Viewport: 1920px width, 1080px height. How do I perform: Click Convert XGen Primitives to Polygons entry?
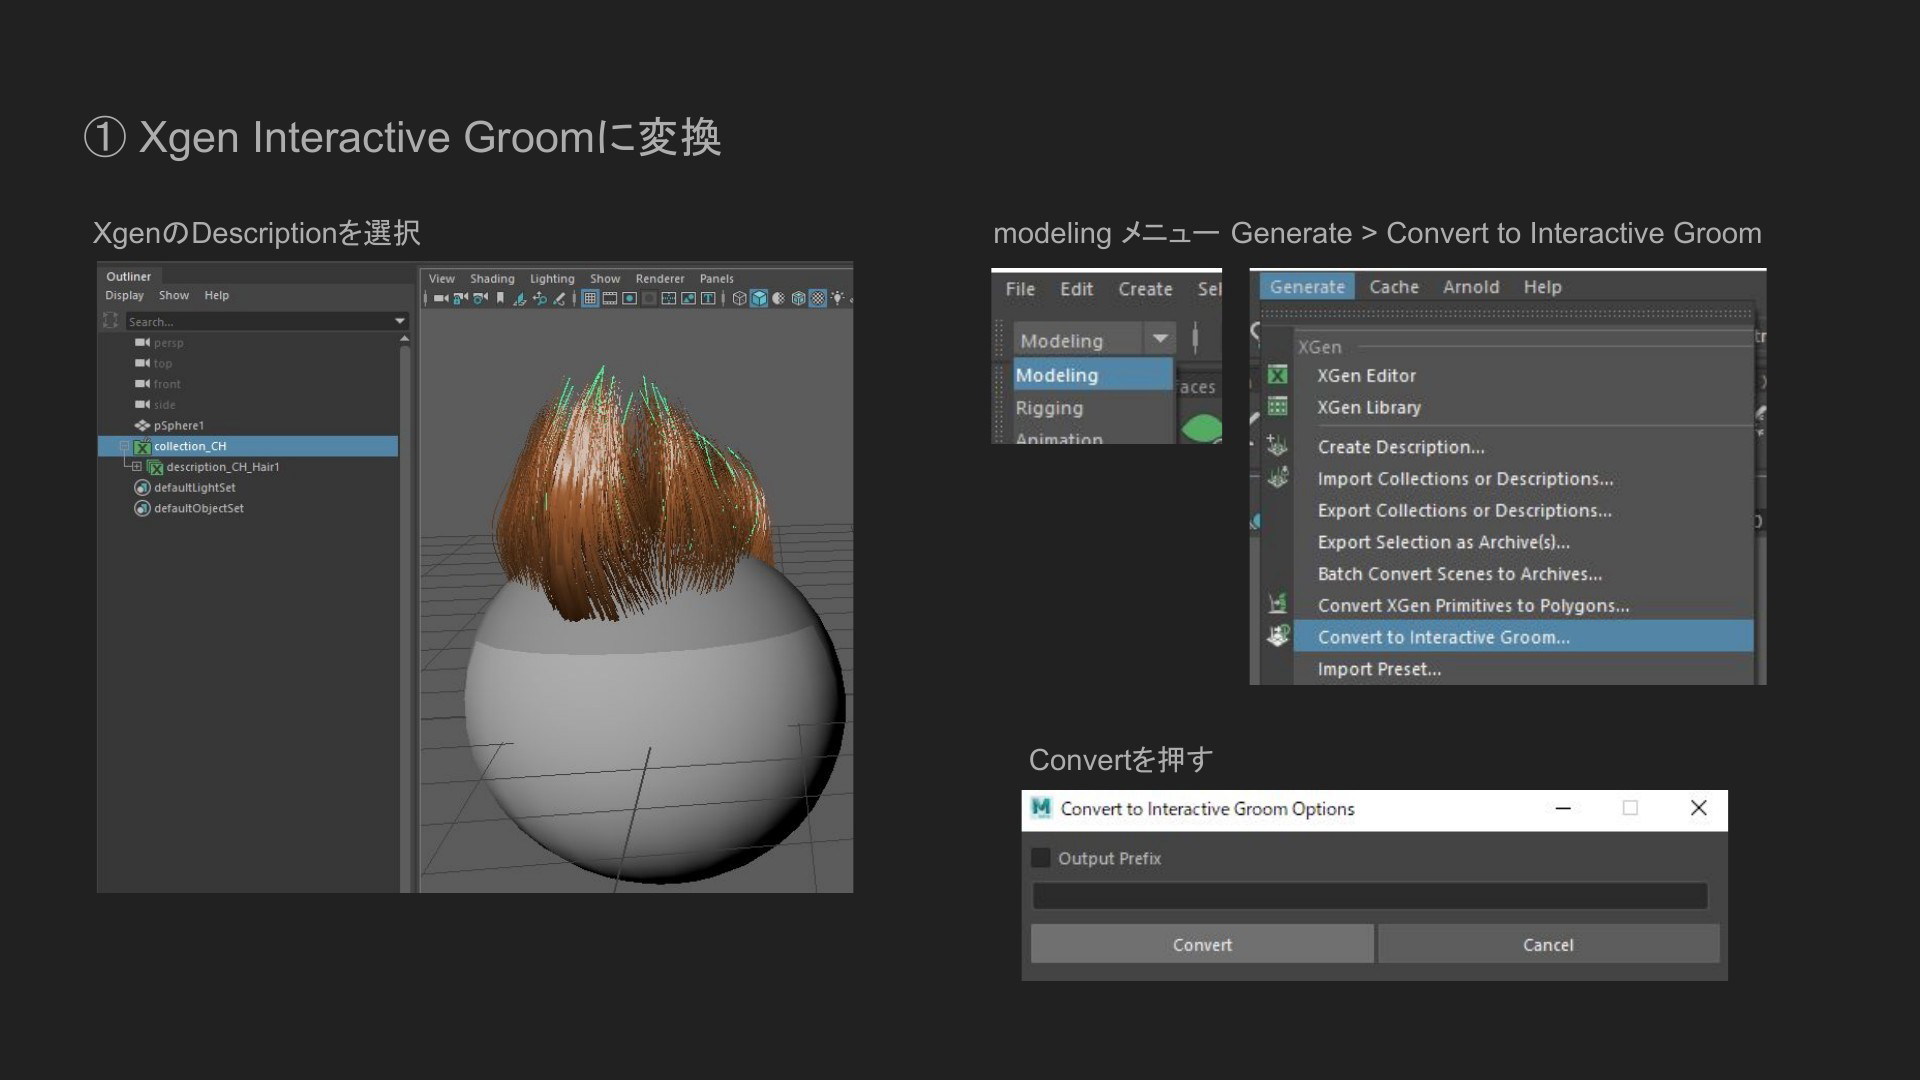[x=1473, y=606]
